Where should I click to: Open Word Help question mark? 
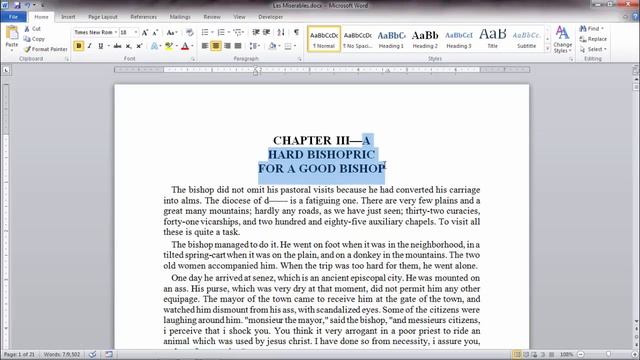coord(635,17)
